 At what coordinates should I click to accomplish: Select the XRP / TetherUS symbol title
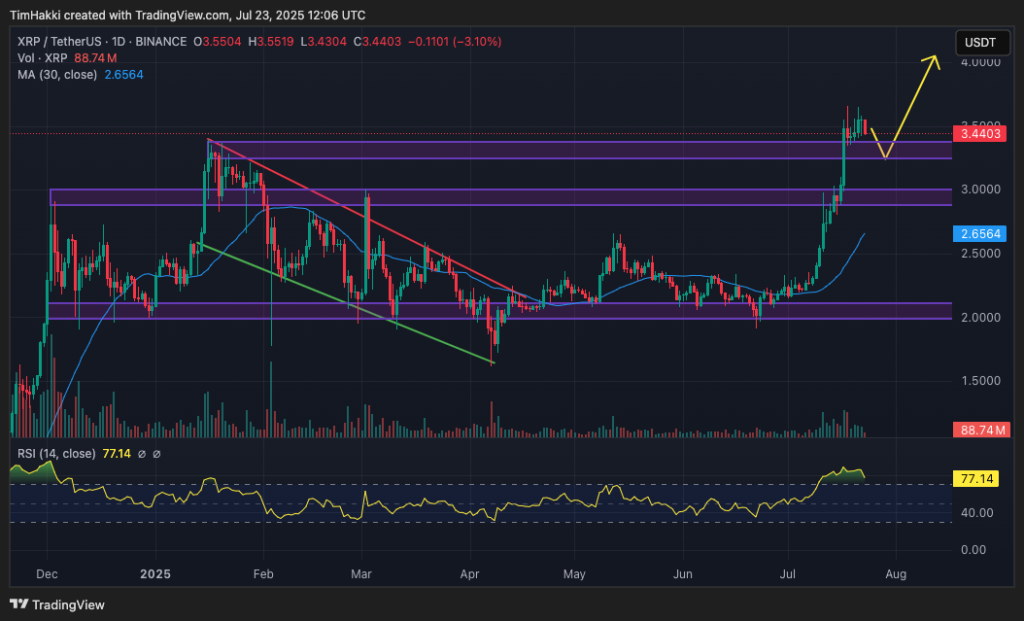(60, 41)
